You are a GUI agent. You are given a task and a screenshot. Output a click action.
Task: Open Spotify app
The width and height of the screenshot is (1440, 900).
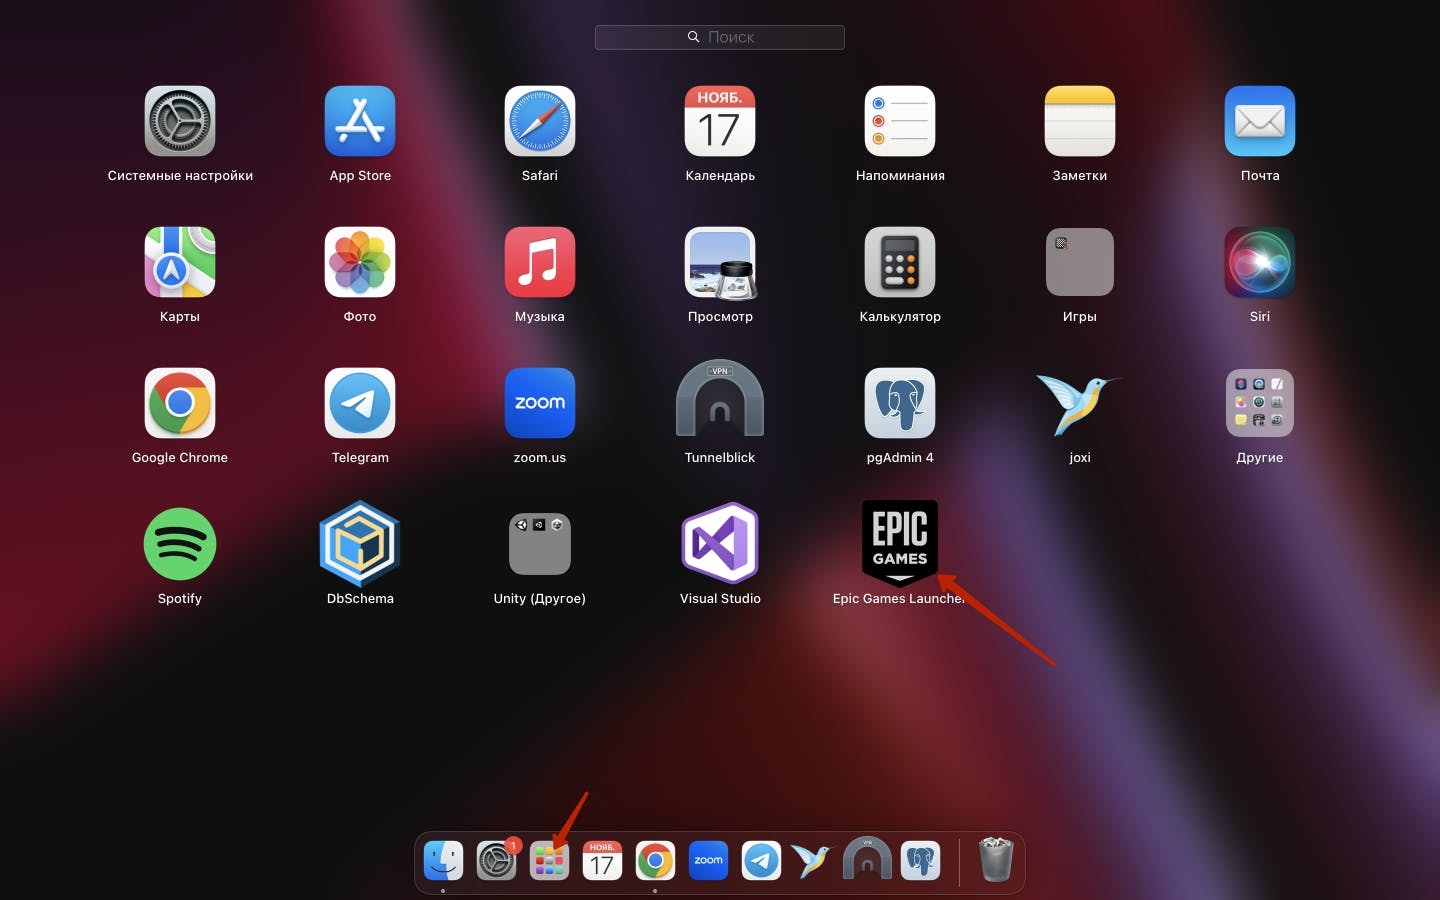[x=180, y=544]
